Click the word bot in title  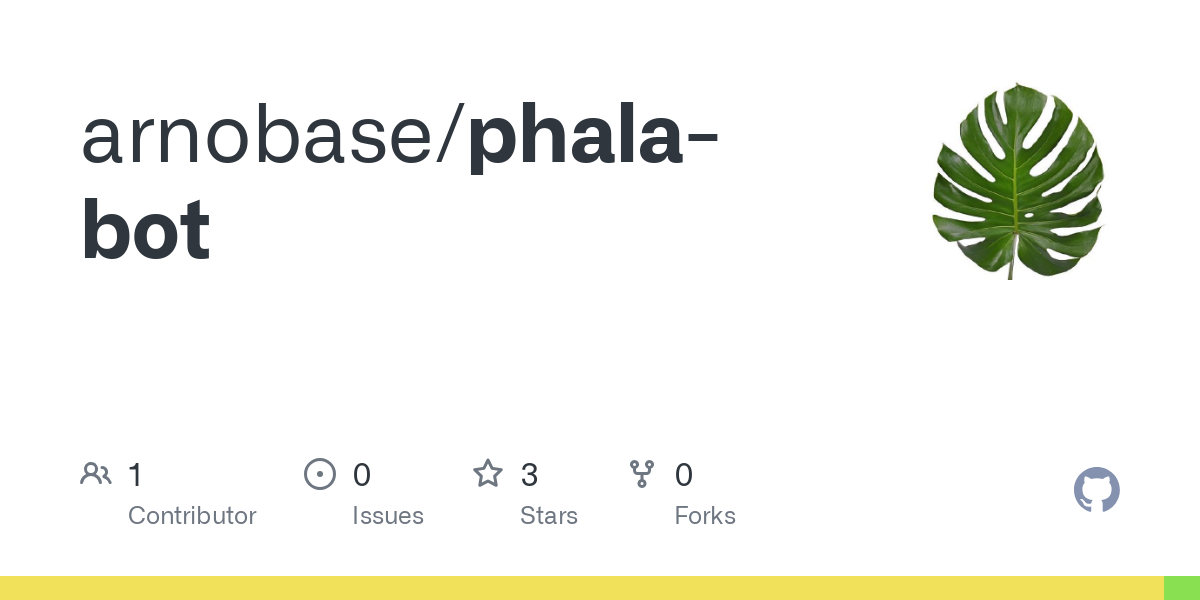click(146, 230)
